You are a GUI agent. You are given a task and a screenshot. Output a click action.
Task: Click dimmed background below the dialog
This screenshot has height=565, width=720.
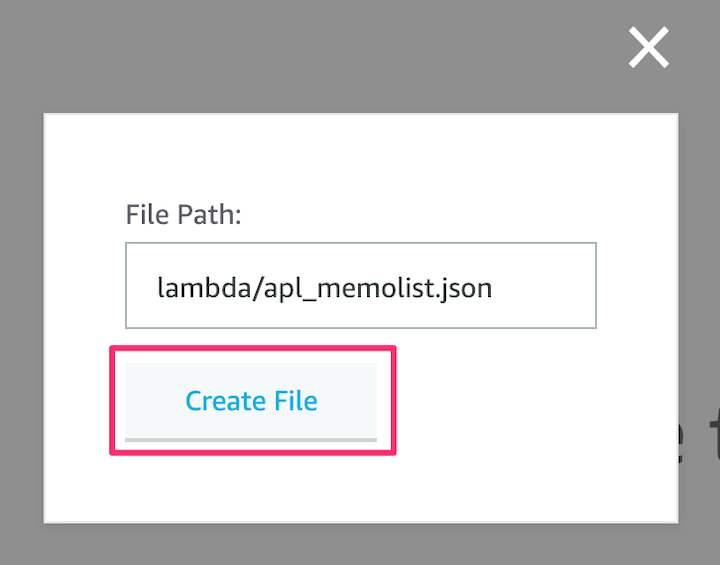pyautogui.click(x=360, y=545)
